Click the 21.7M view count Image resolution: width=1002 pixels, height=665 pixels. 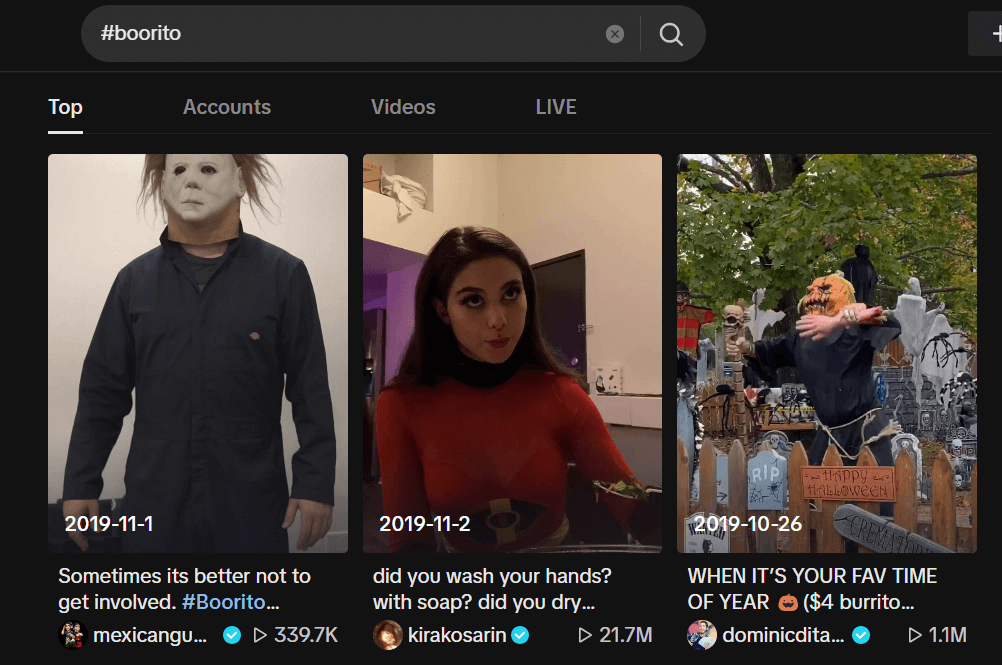coord(626,635)
